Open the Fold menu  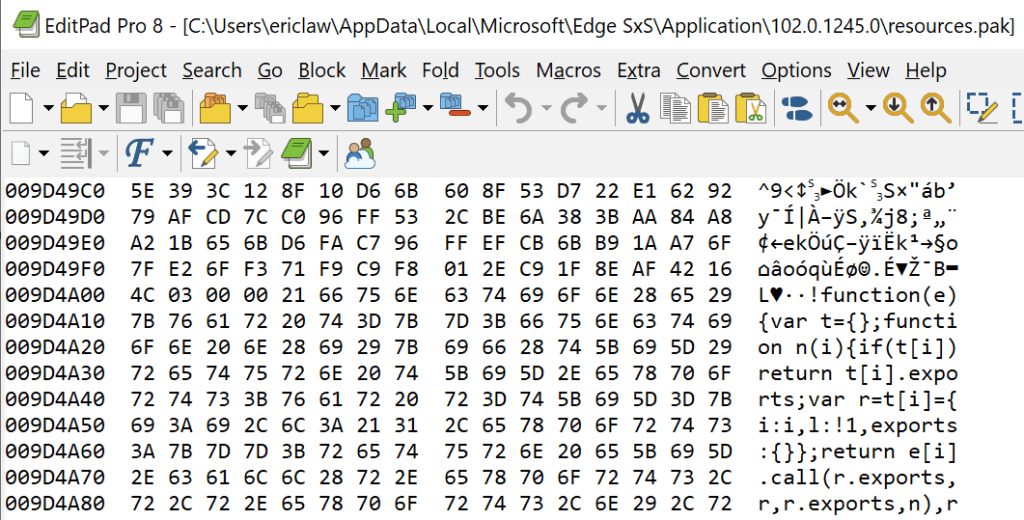pyautogui.click(x=440, y=70)
